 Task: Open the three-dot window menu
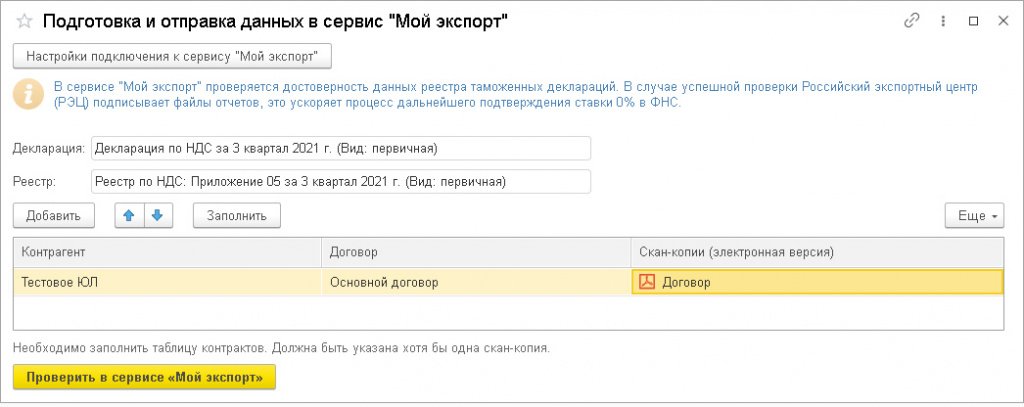tap(942, 21)
